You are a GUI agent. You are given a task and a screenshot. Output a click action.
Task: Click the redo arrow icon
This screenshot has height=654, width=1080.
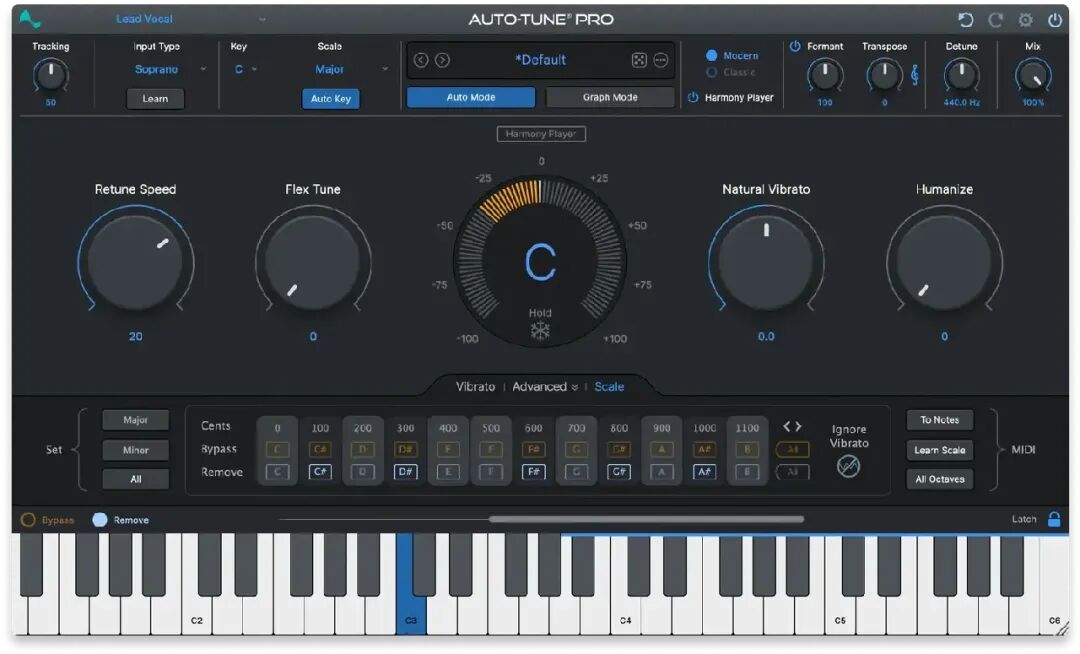[x=995, y=20]
